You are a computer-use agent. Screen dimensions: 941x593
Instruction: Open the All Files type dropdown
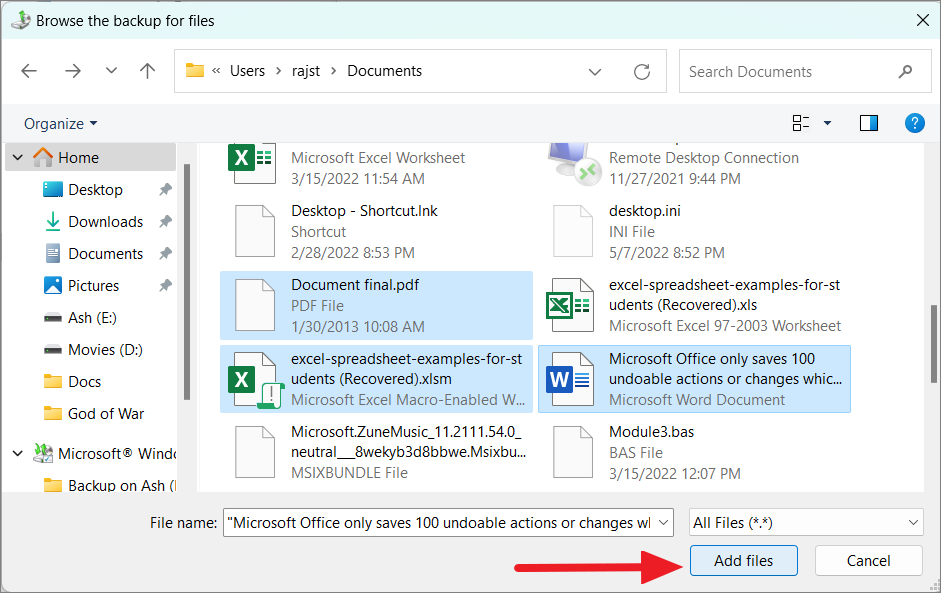pyautogui.click(x=806, y=523)
